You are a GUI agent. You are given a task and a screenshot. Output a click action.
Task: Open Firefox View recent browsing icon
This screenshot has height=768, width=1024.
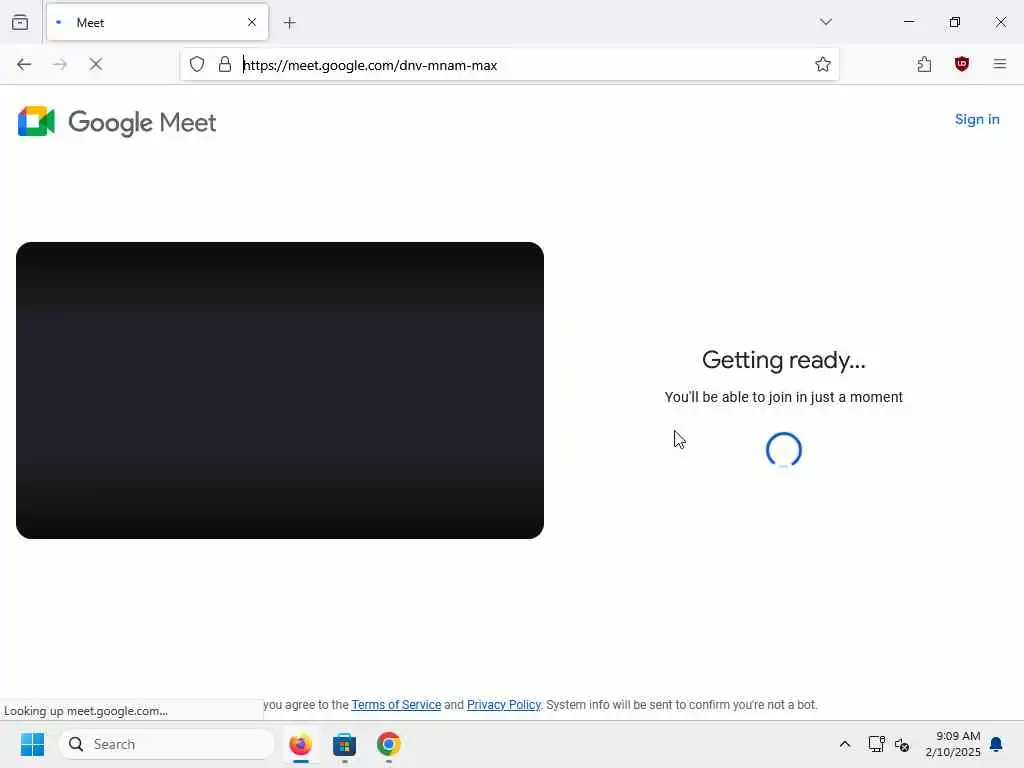20,22
